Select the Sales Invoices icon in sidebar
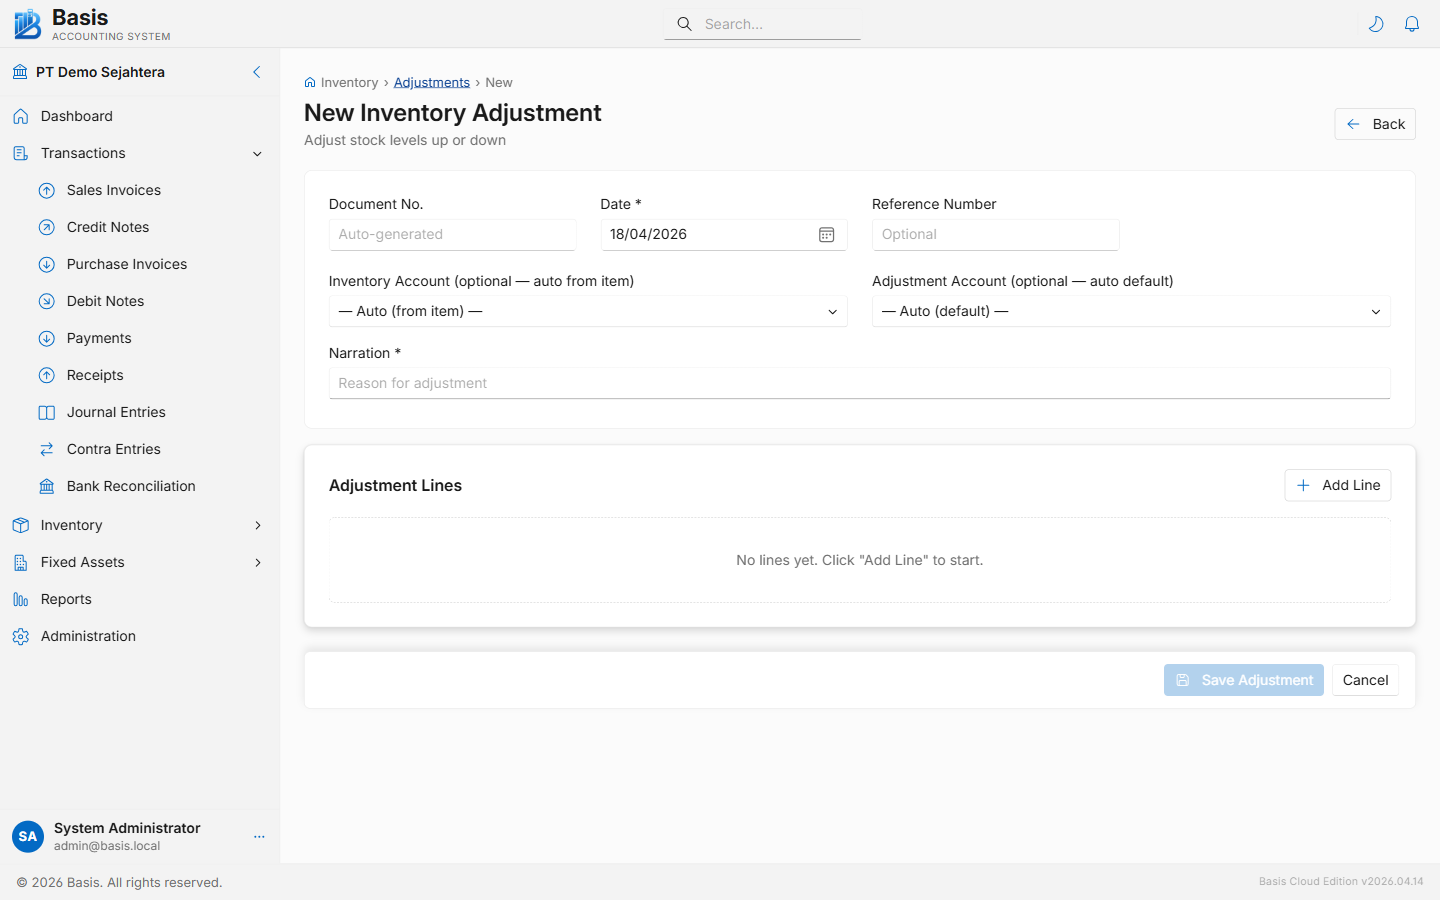The image size is (1440, 900). 46,190
